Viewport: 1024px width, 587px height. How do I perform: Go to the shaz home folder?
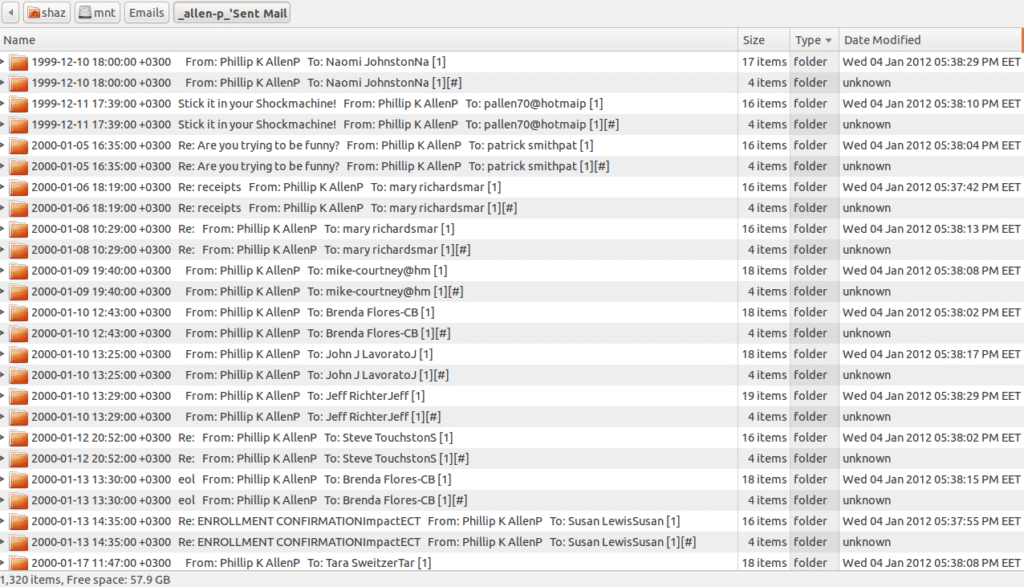pyautogui.click(x=46, y=13)
